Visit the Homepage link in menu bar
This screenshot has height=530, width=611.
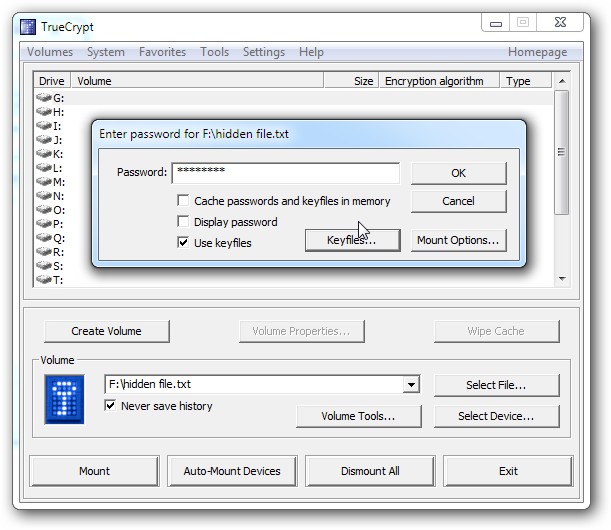537,52
